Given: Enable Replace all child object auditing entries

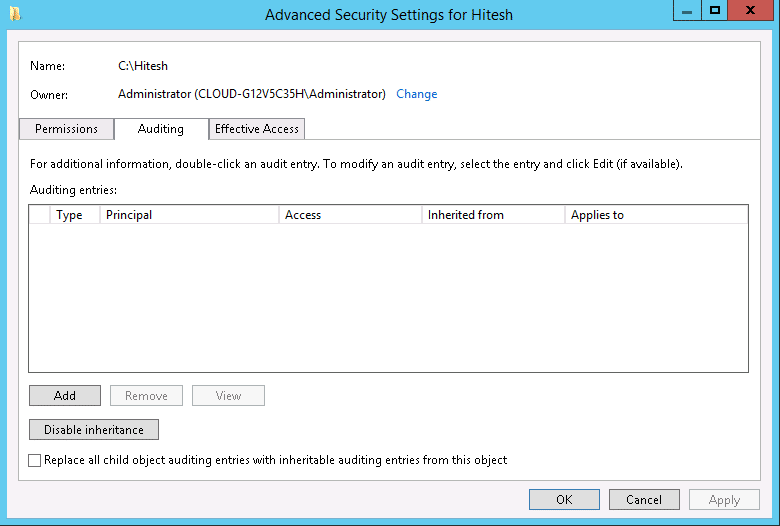Looking at the screenshot, I should pyautogui.click(x=35, y=460).
